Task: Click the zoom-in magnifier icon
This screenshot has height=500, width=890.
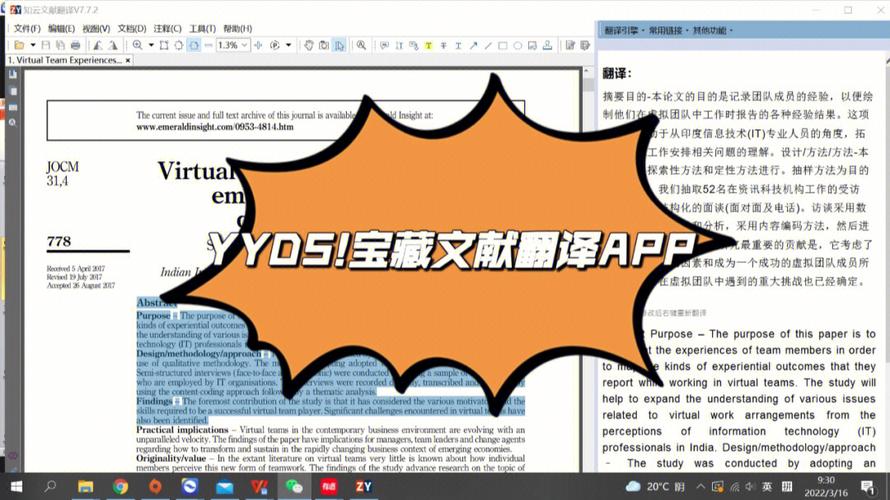Action: pos(137,45)
